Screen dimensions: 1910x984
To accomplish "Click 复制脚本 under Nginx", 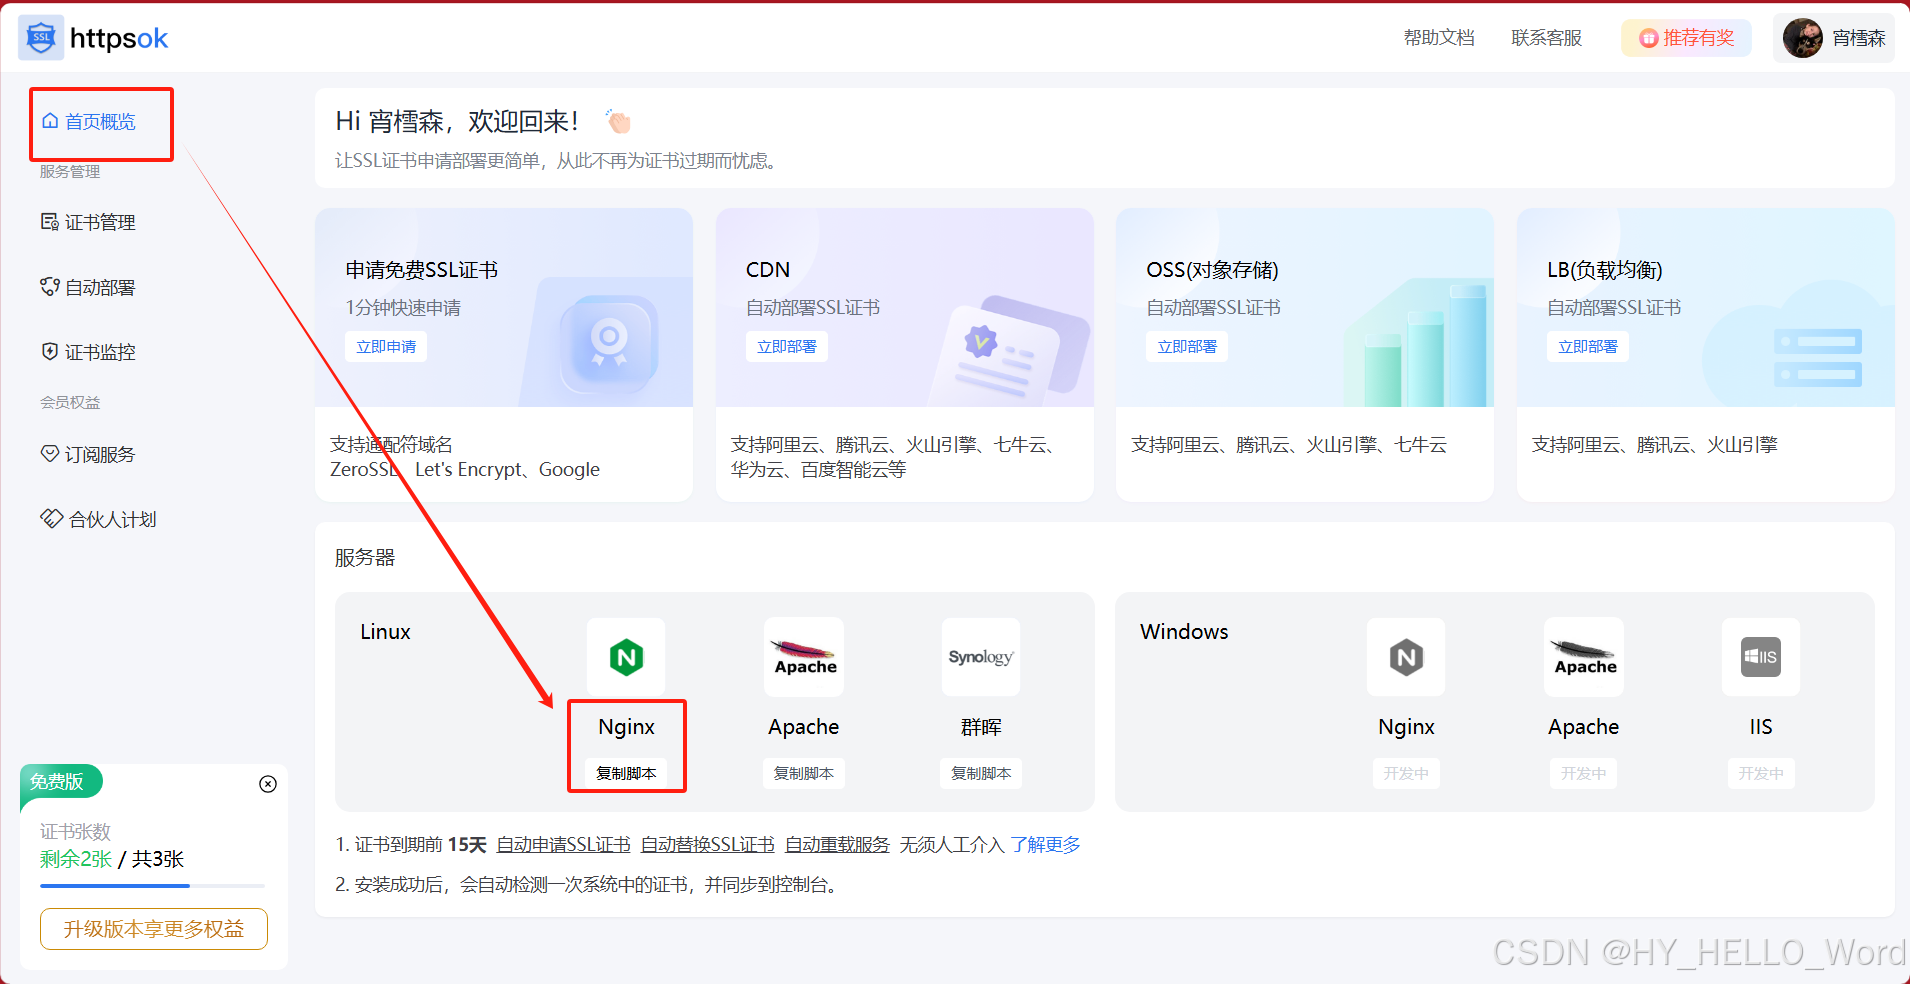I will 626,772.
